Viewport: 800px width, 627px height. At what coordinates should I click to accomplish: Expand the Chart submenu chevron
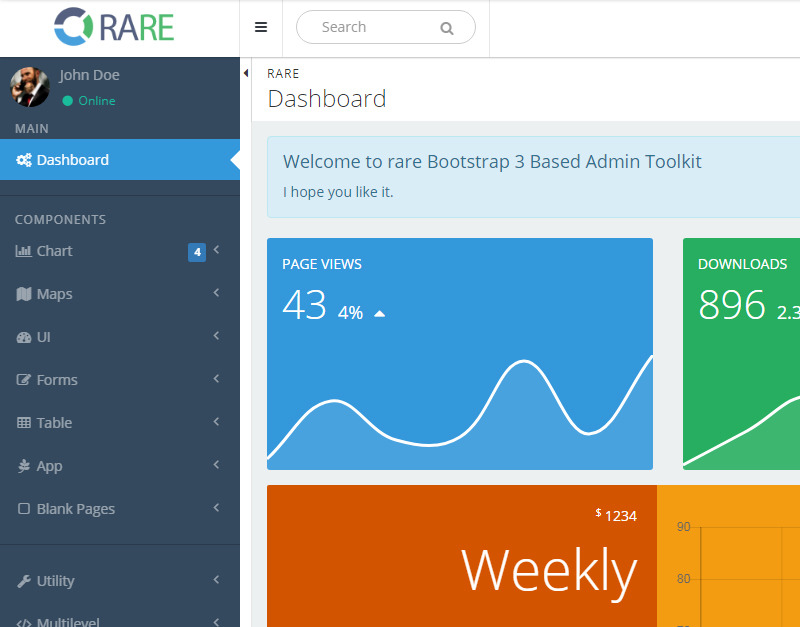[215, 251]
